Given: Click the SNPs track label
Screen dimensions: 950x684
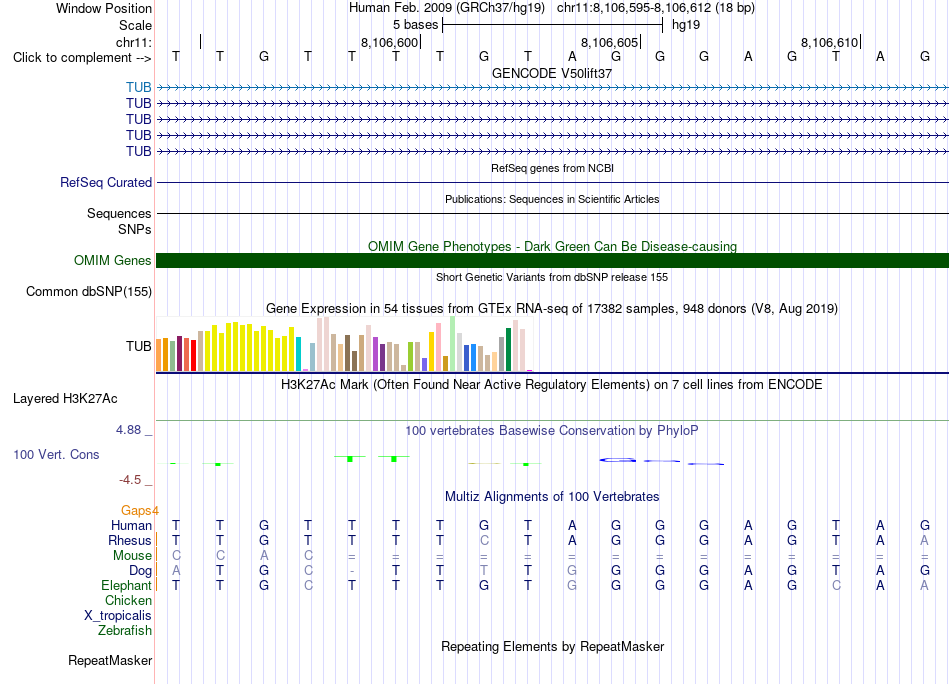Looking at the screenshot, I should [x=135, y=230].
